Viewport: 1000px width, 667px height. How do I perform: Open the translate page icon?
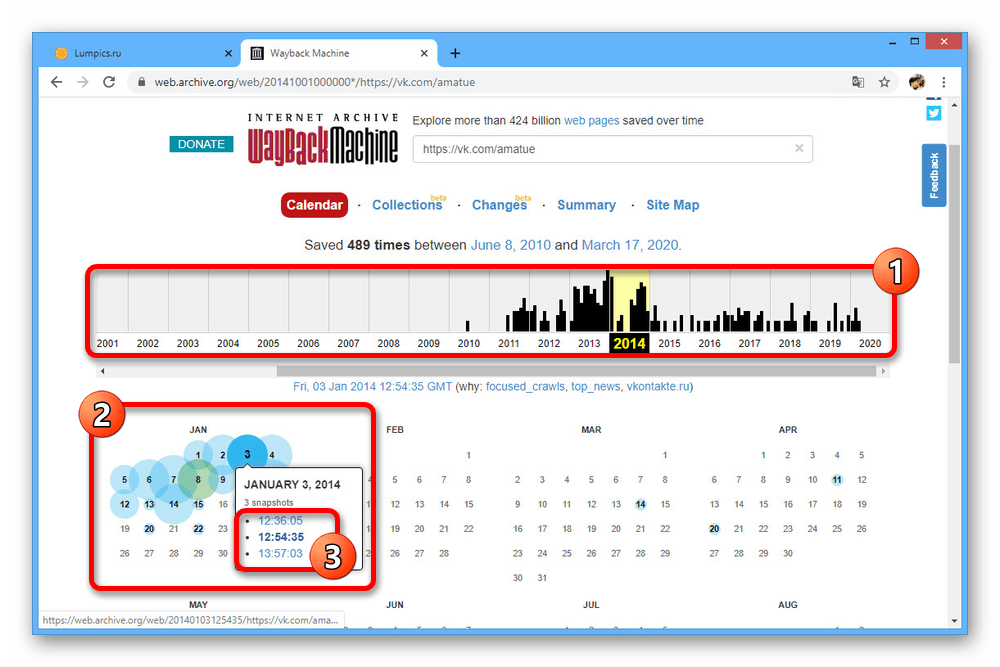(858, 82)
